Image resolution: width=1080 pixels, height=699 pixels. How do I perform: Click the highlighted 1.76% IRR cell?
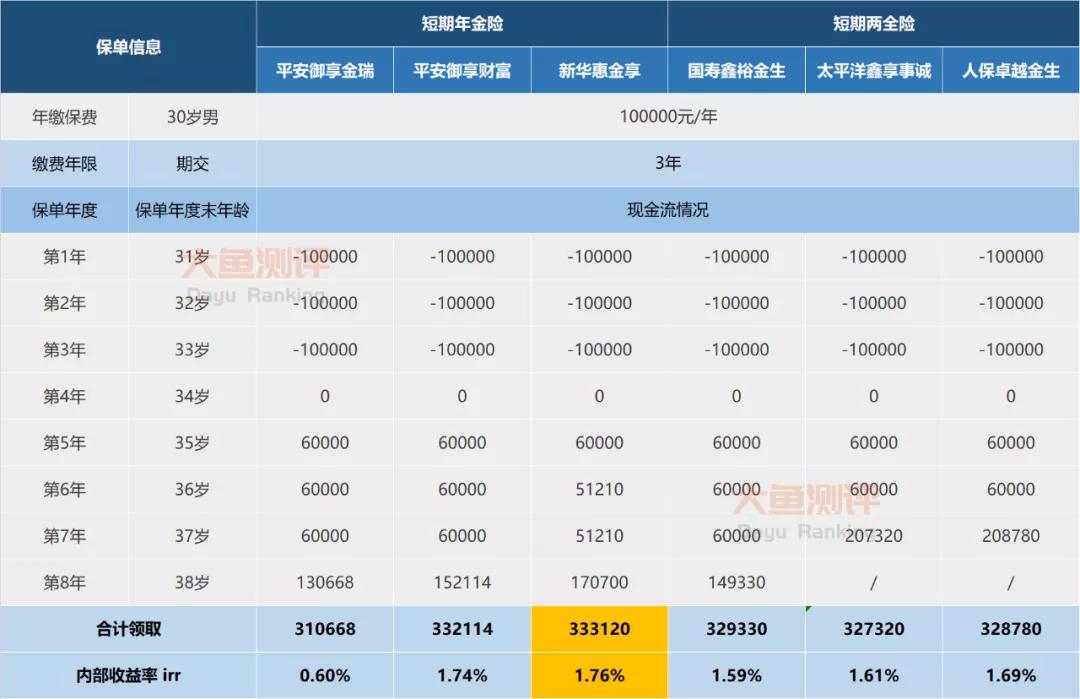coord(599,675)
